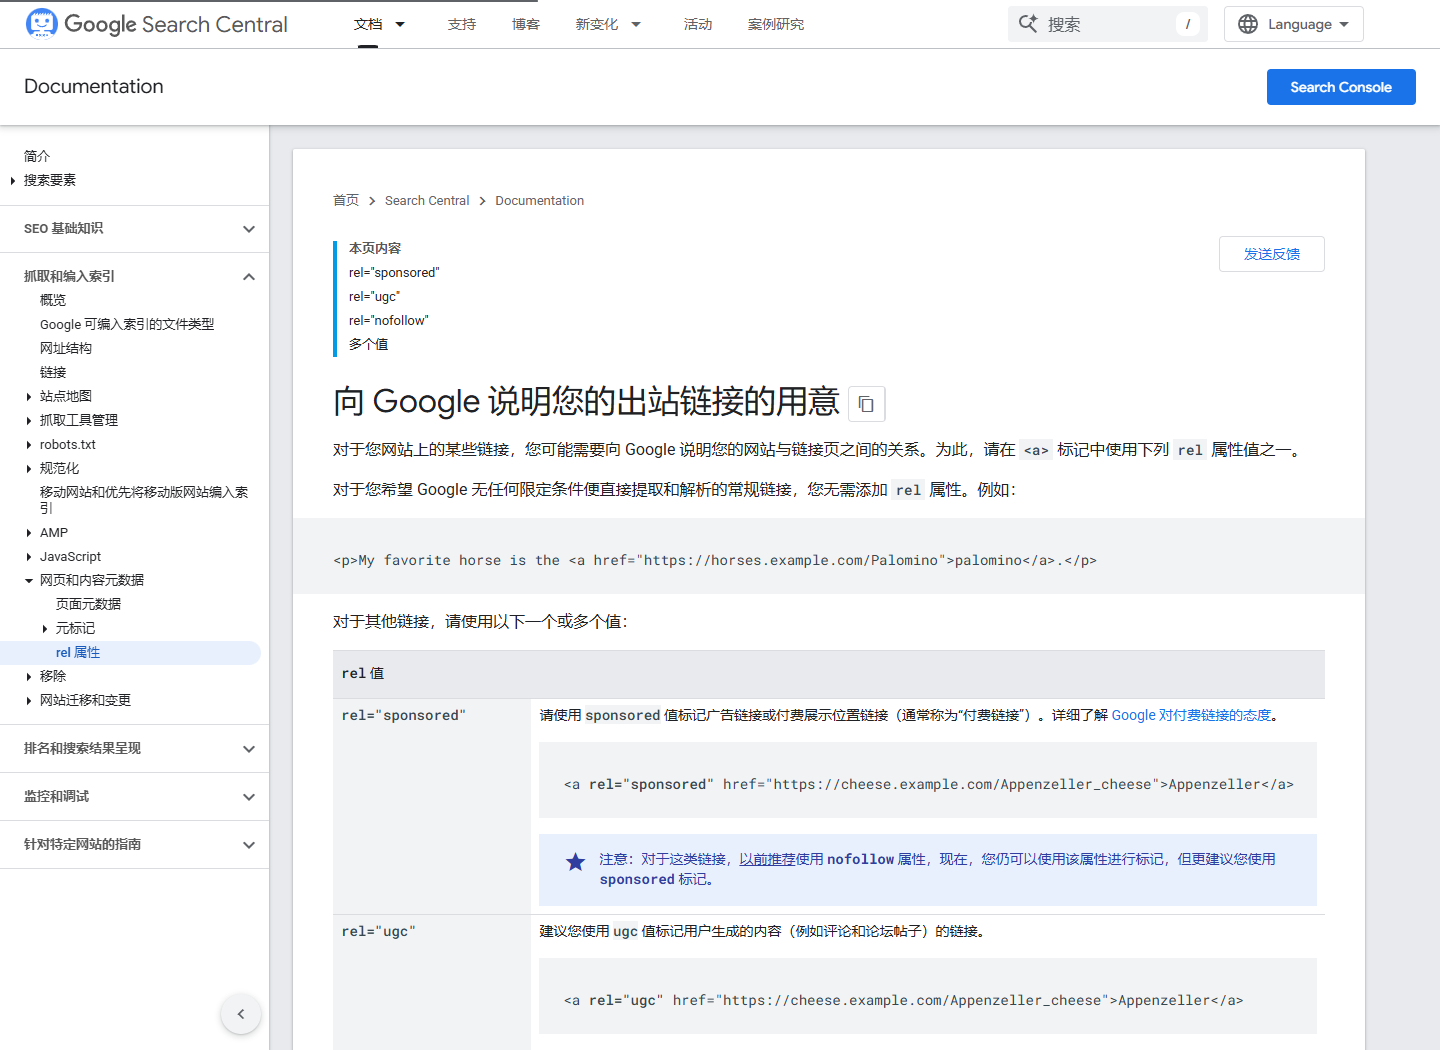
Task: Open the Google 对付费链接的态度 link
Action: point(1191,715)
